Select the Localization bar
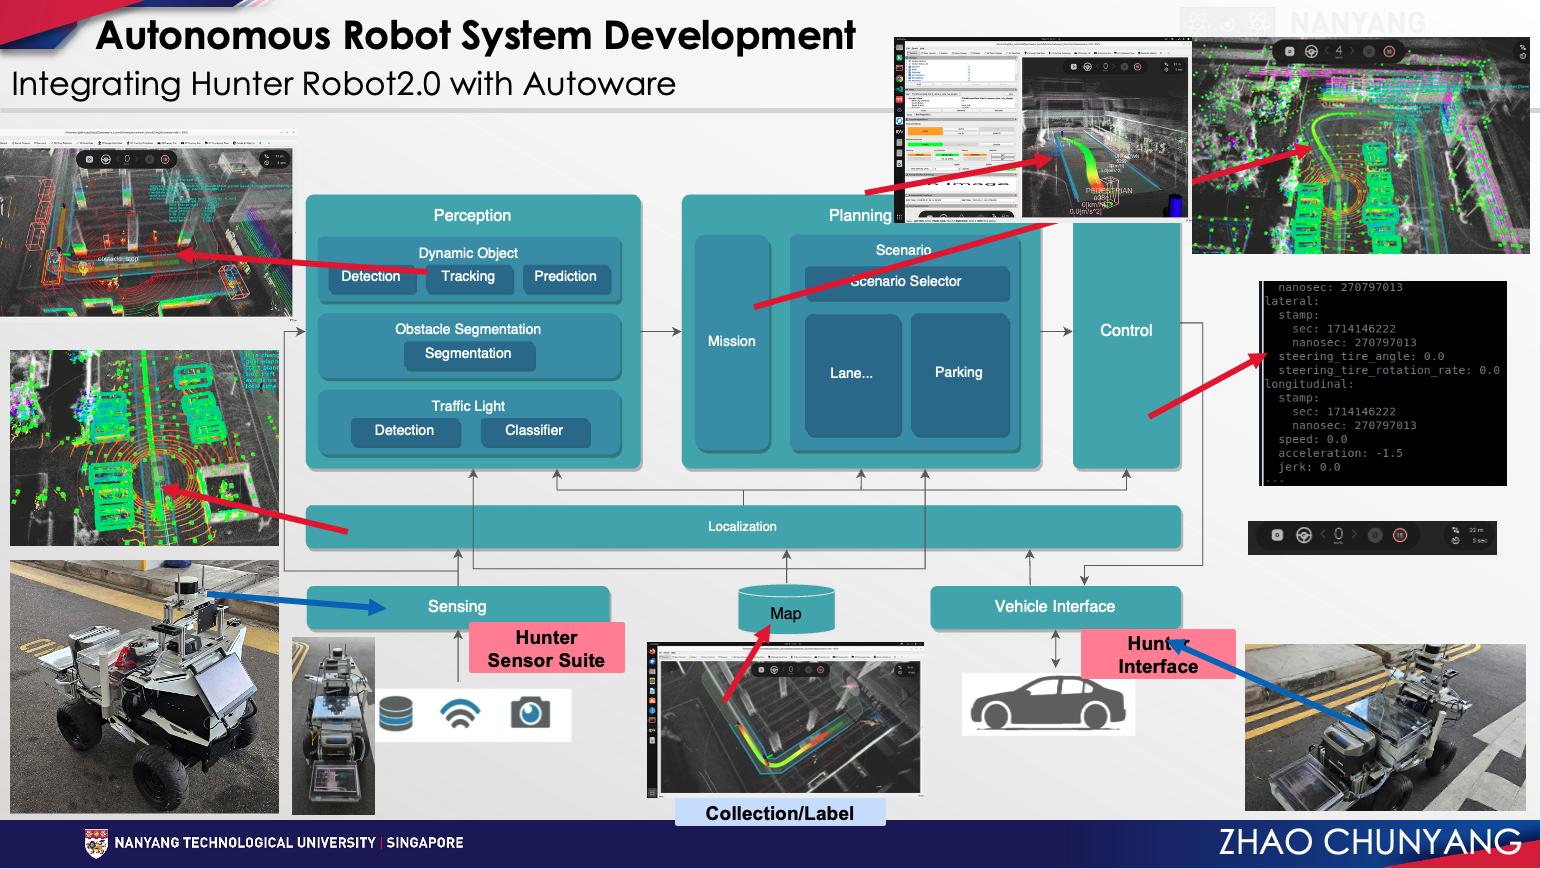 click(742, 527)
